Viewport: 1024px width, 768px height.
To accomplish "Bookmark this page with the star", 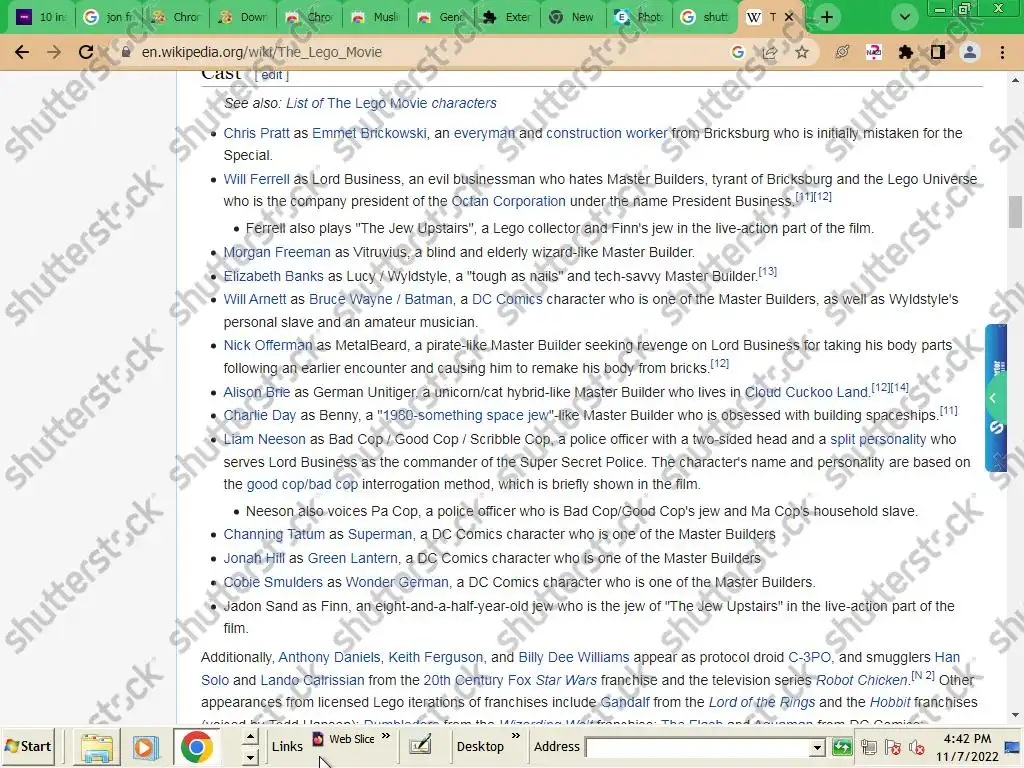I will click(802, 52).
